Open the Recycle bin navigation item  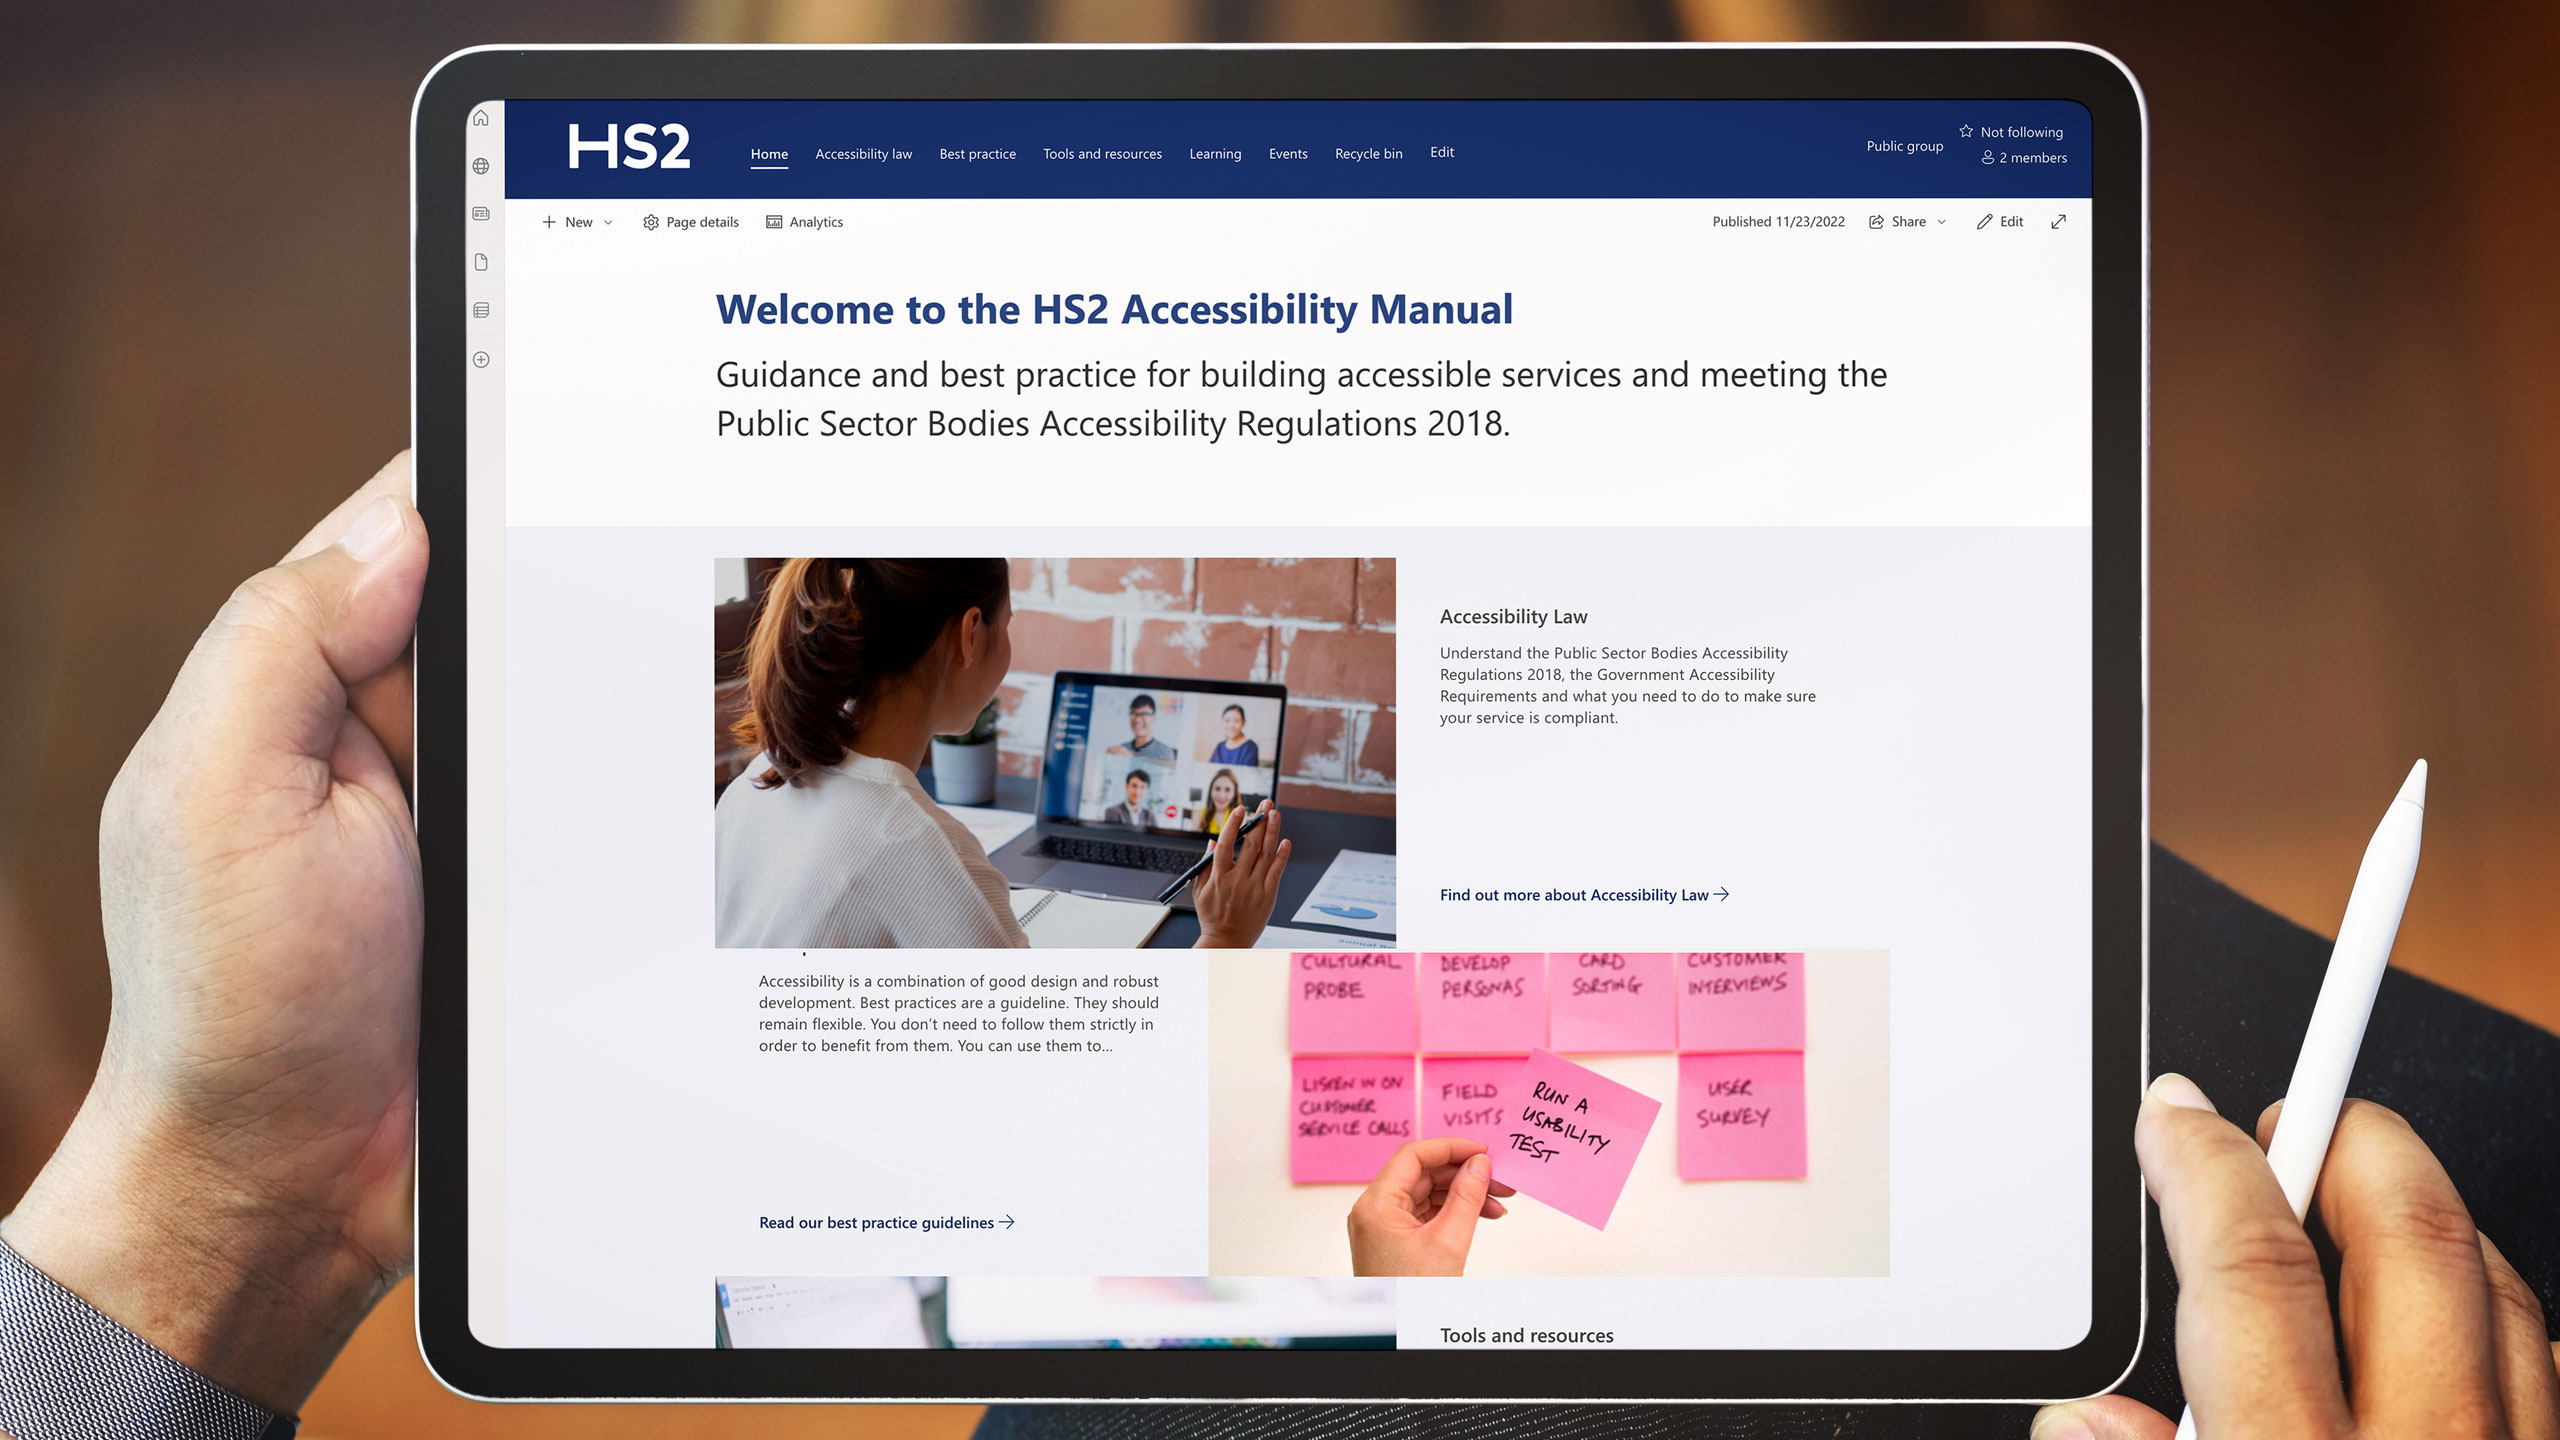[1368, 154]
